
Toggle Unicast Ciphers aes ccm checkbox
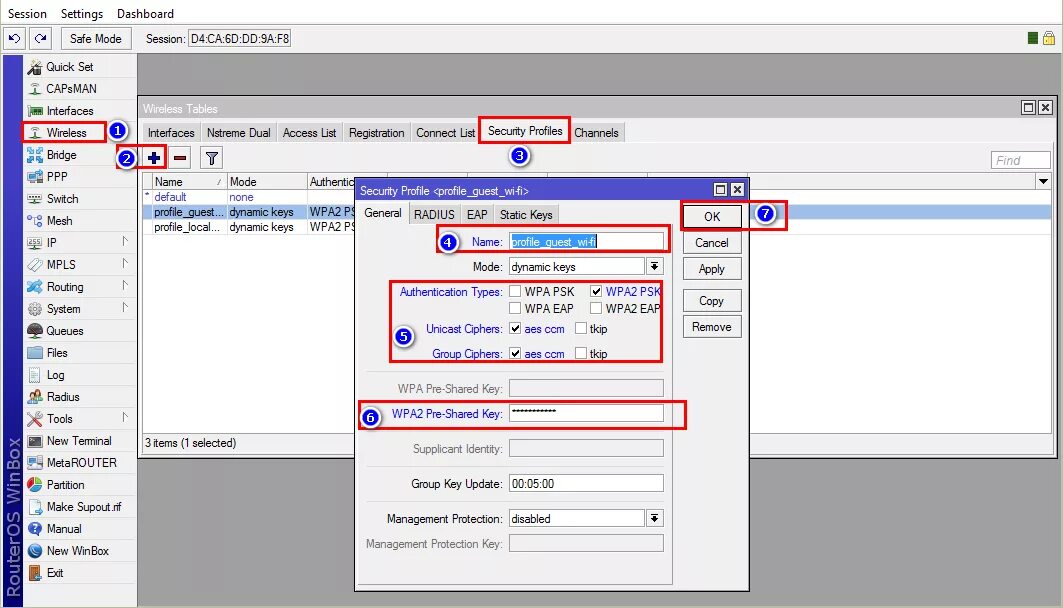pyautogui.click(x=515, y=329)
